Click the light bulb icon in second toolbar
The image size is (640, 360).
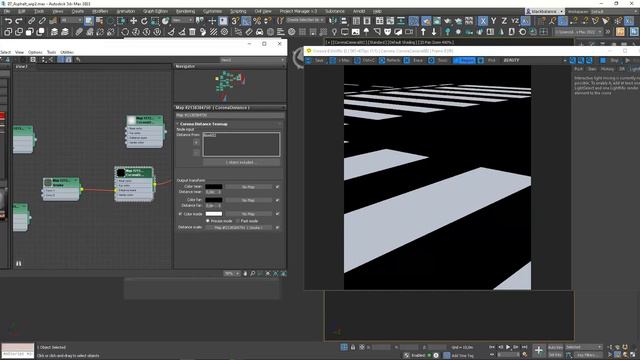pos(334,32)
